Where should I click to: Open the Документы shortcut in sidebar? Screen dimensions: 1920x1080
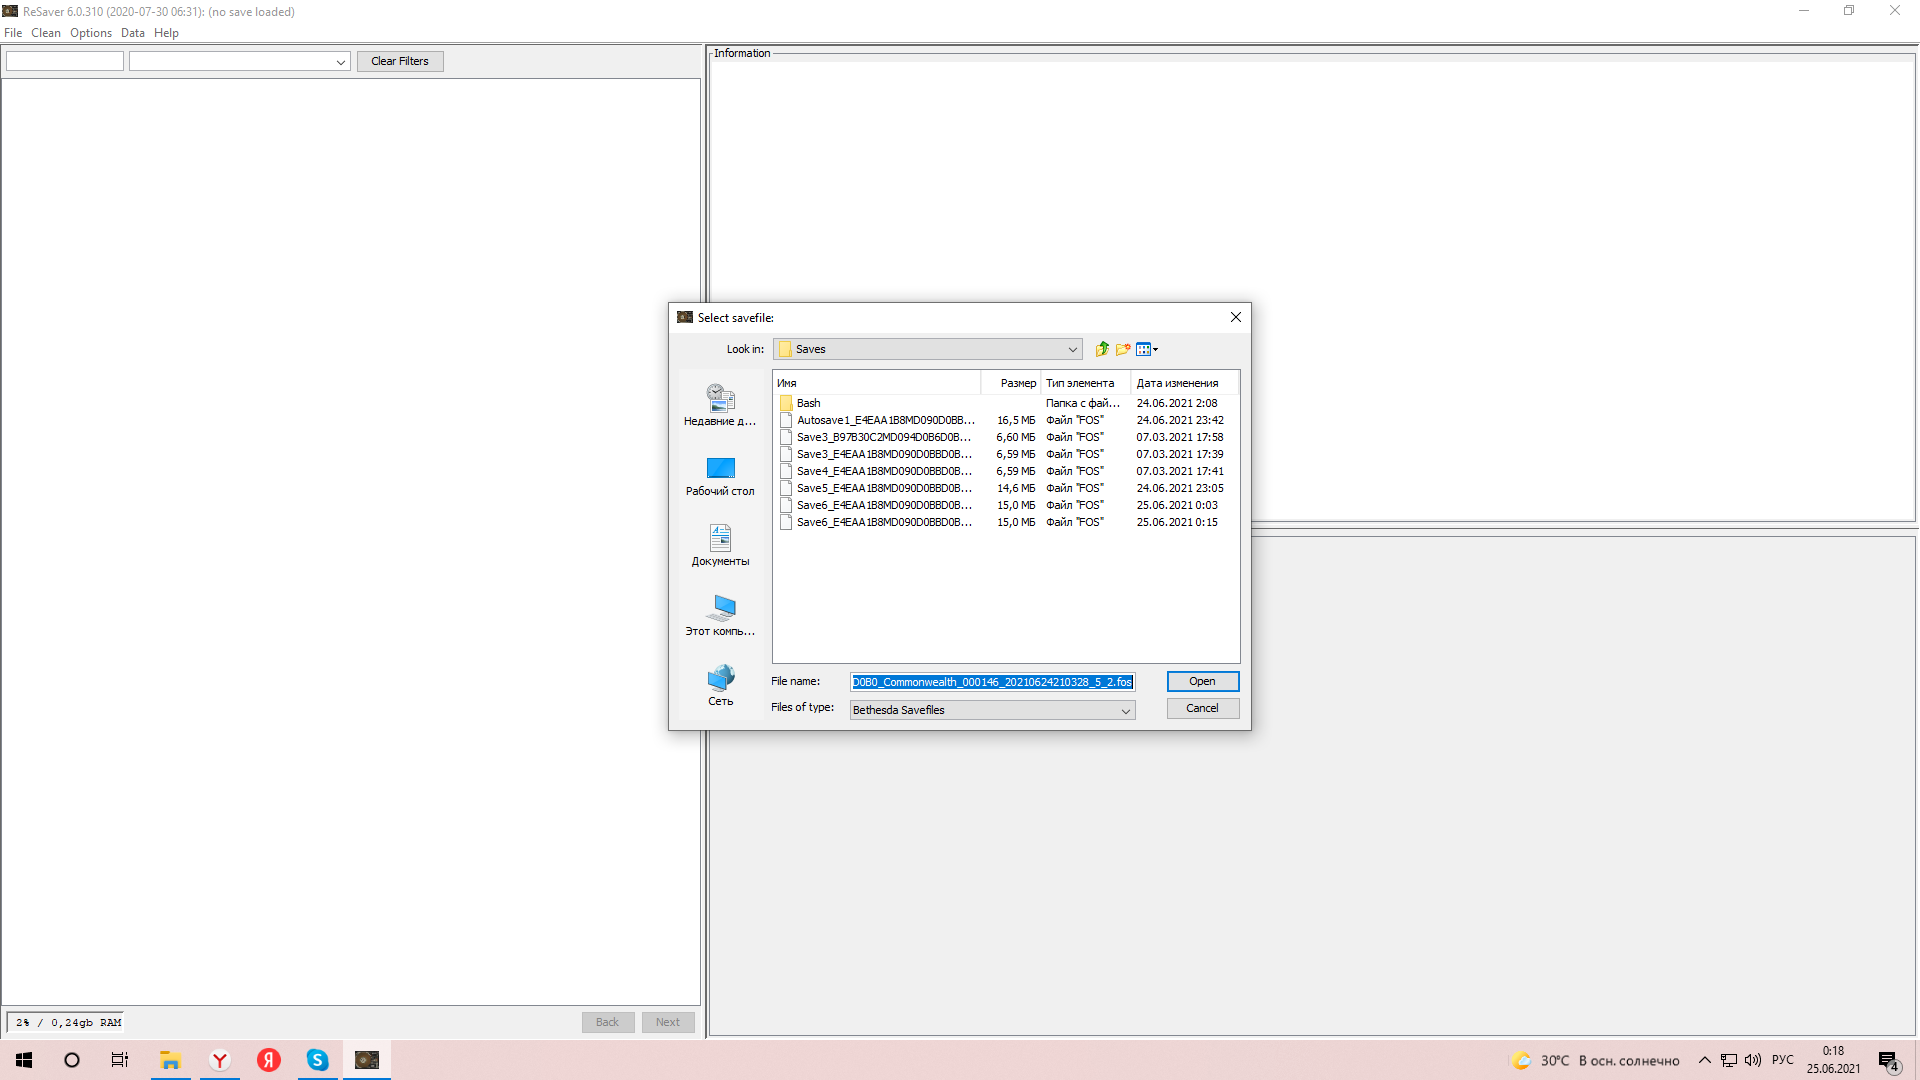(720, 545)
